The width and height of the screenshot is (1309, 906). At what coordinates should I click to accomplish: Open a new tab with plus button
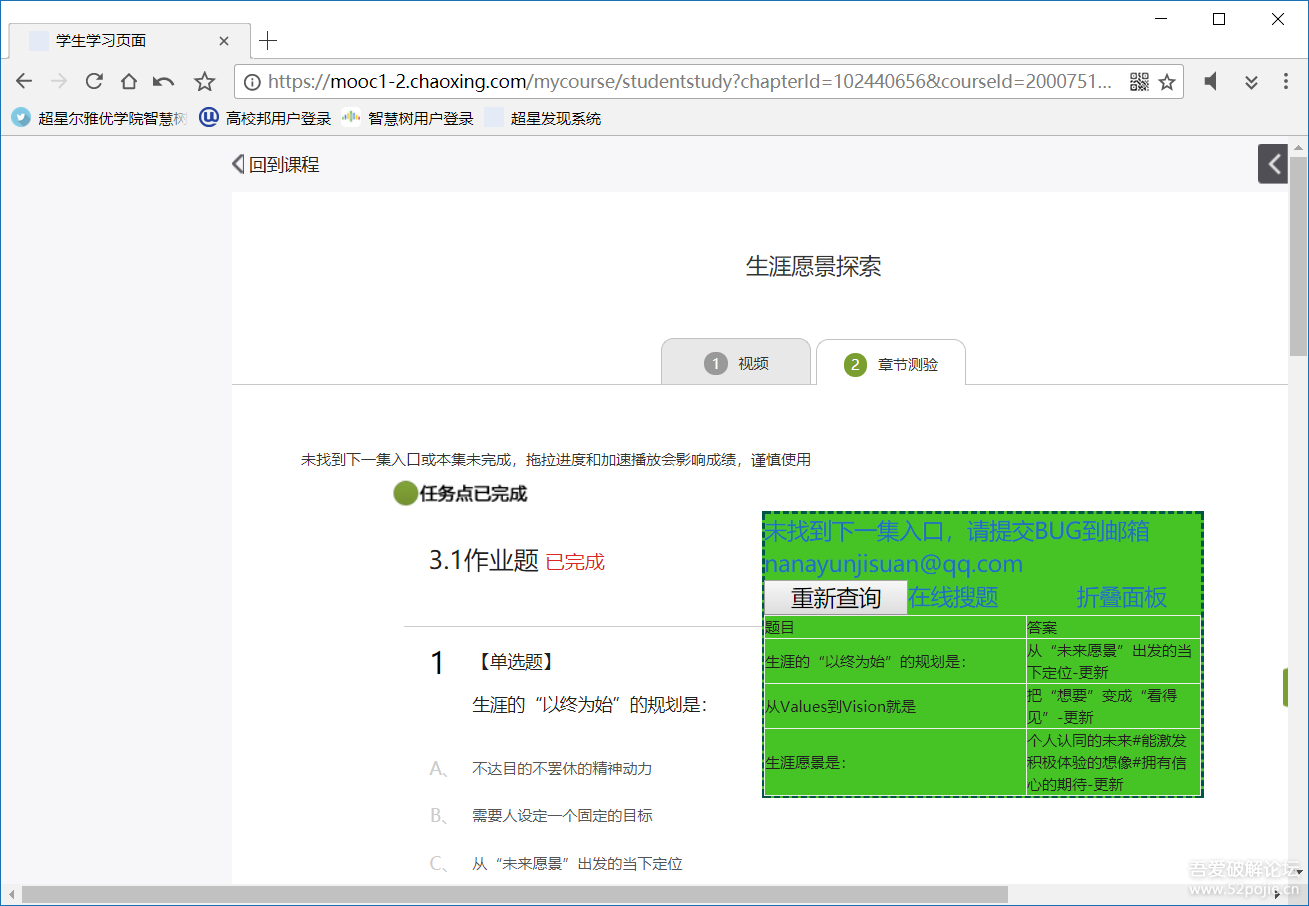click(268, 41)
